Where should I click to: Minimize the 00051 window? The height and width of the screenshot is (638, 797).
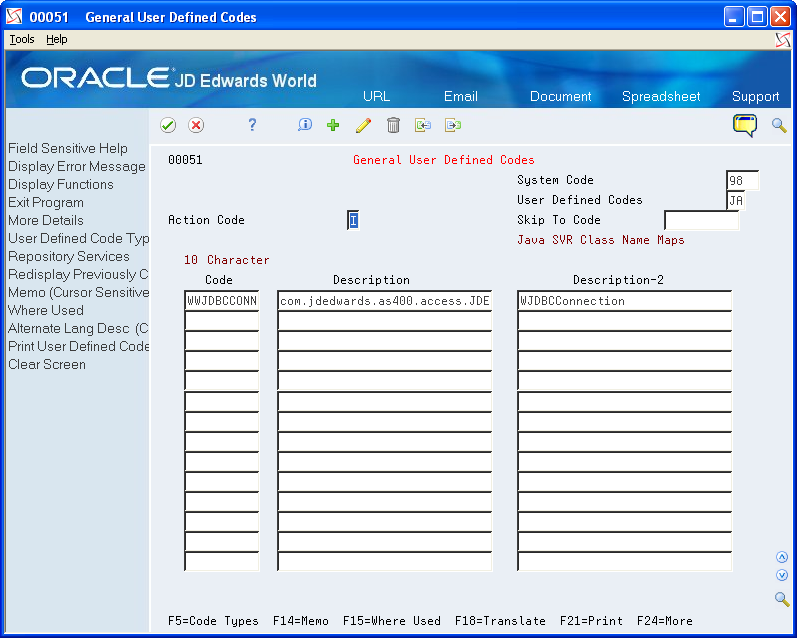click(734, 17)
